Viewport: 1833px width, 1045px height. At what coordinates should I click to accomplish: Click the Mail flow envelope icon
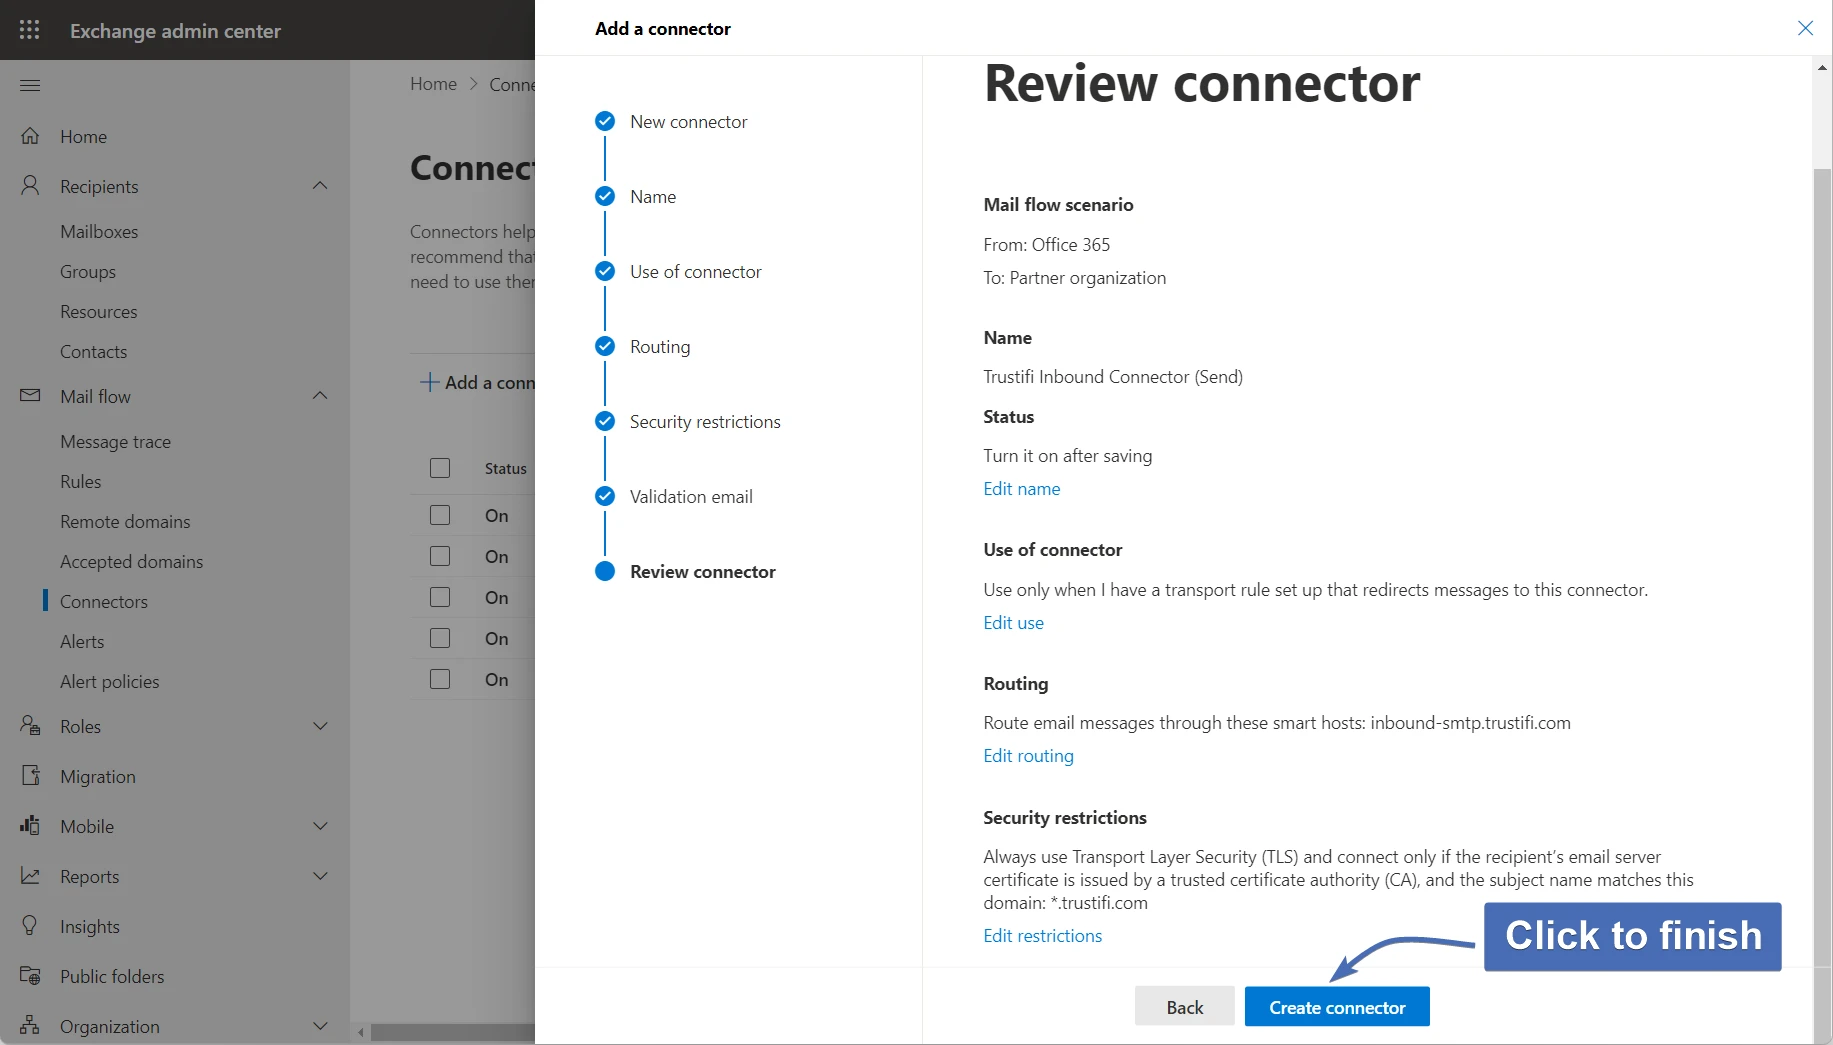tap(30, 396)
